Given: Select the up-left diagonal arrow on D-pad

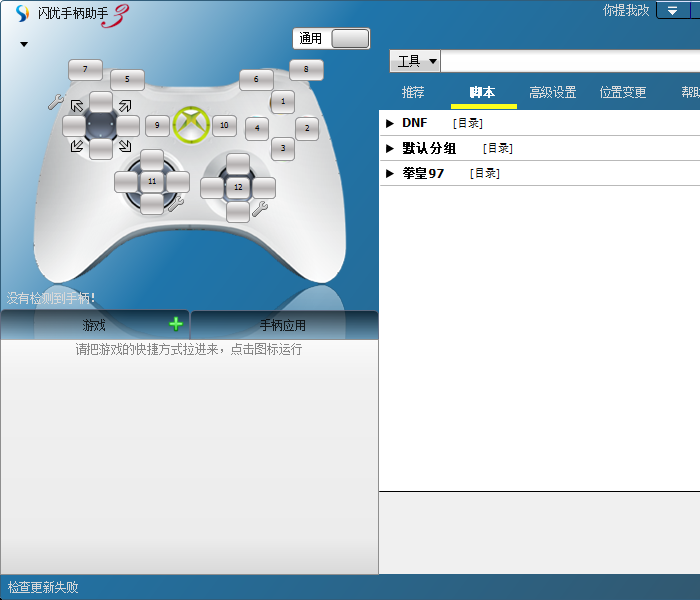Looking at the screenshot, I should click(x=77, y=105).
